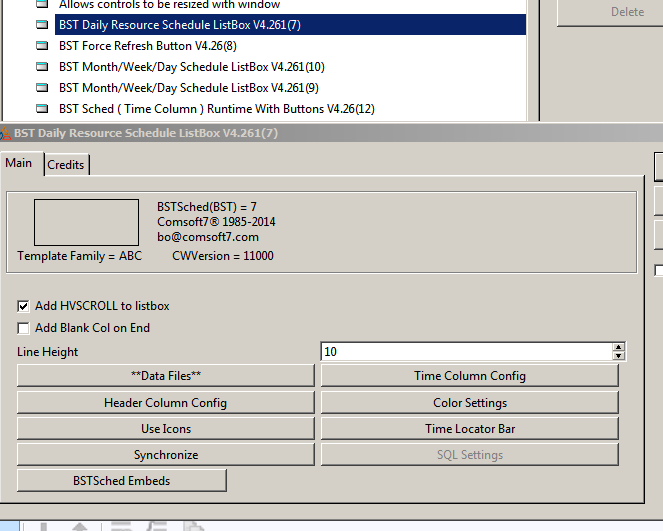
Task: Click icon of Month/Week/Day Schedule ListBox (9)
Action: 41,88
